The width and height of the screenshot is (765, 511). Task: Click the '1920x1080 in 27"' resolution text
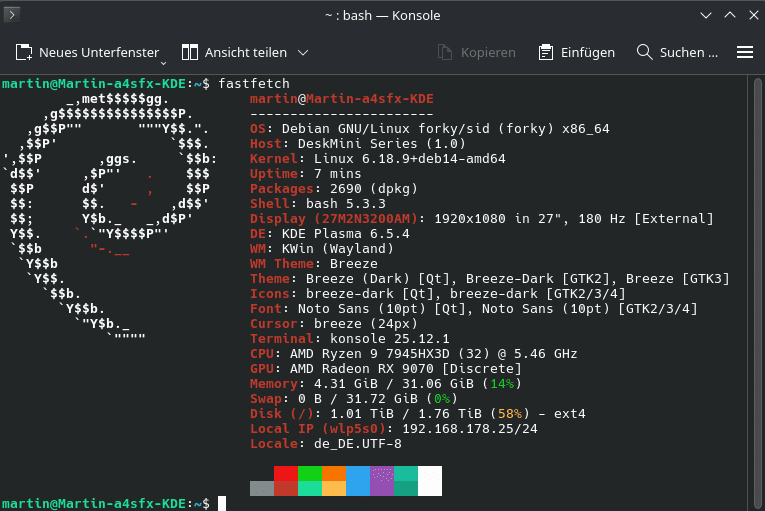pyautogui.click(x=498, y=219)
